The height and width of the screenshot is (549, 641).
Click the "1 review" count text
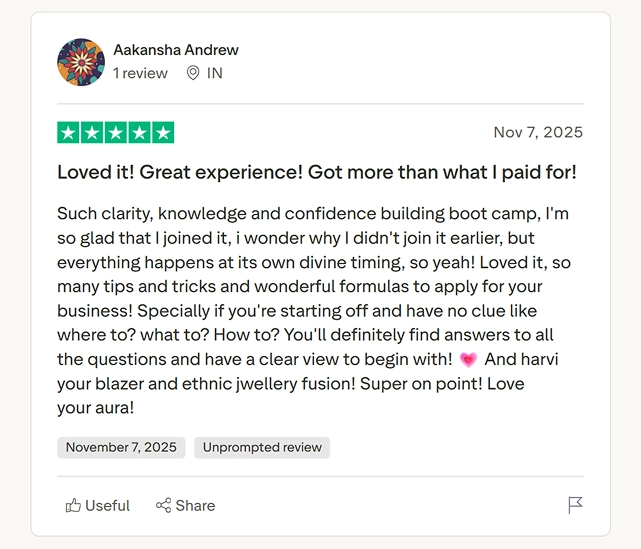click(x=140, y=73)
